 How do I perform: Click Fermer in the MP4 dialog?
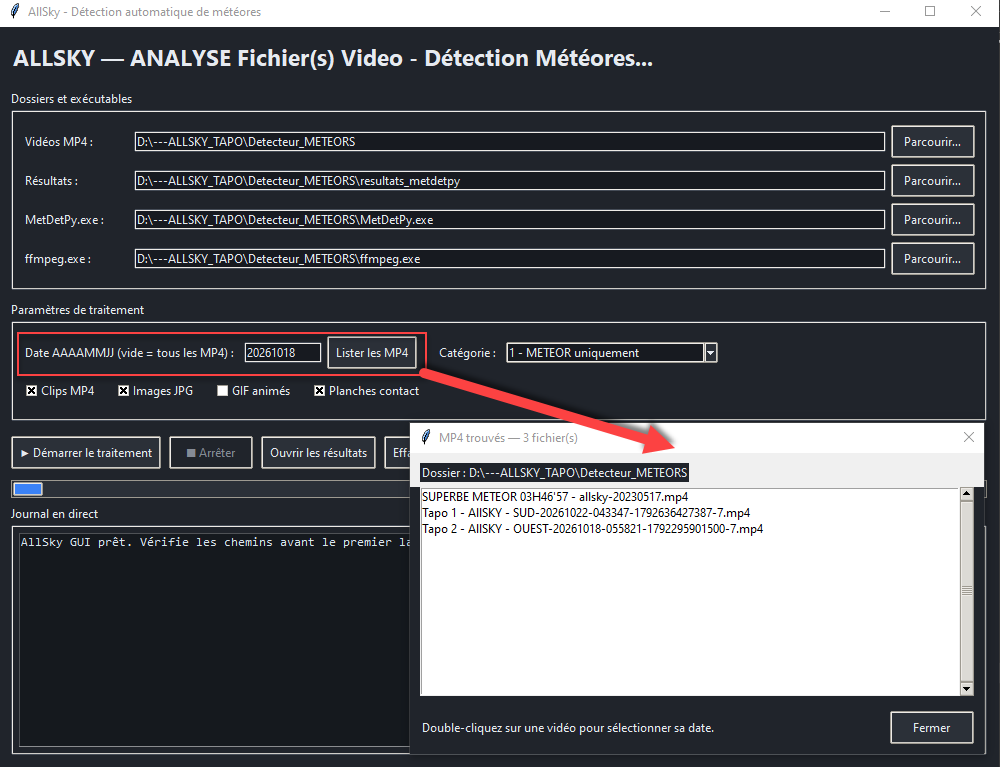931,727
